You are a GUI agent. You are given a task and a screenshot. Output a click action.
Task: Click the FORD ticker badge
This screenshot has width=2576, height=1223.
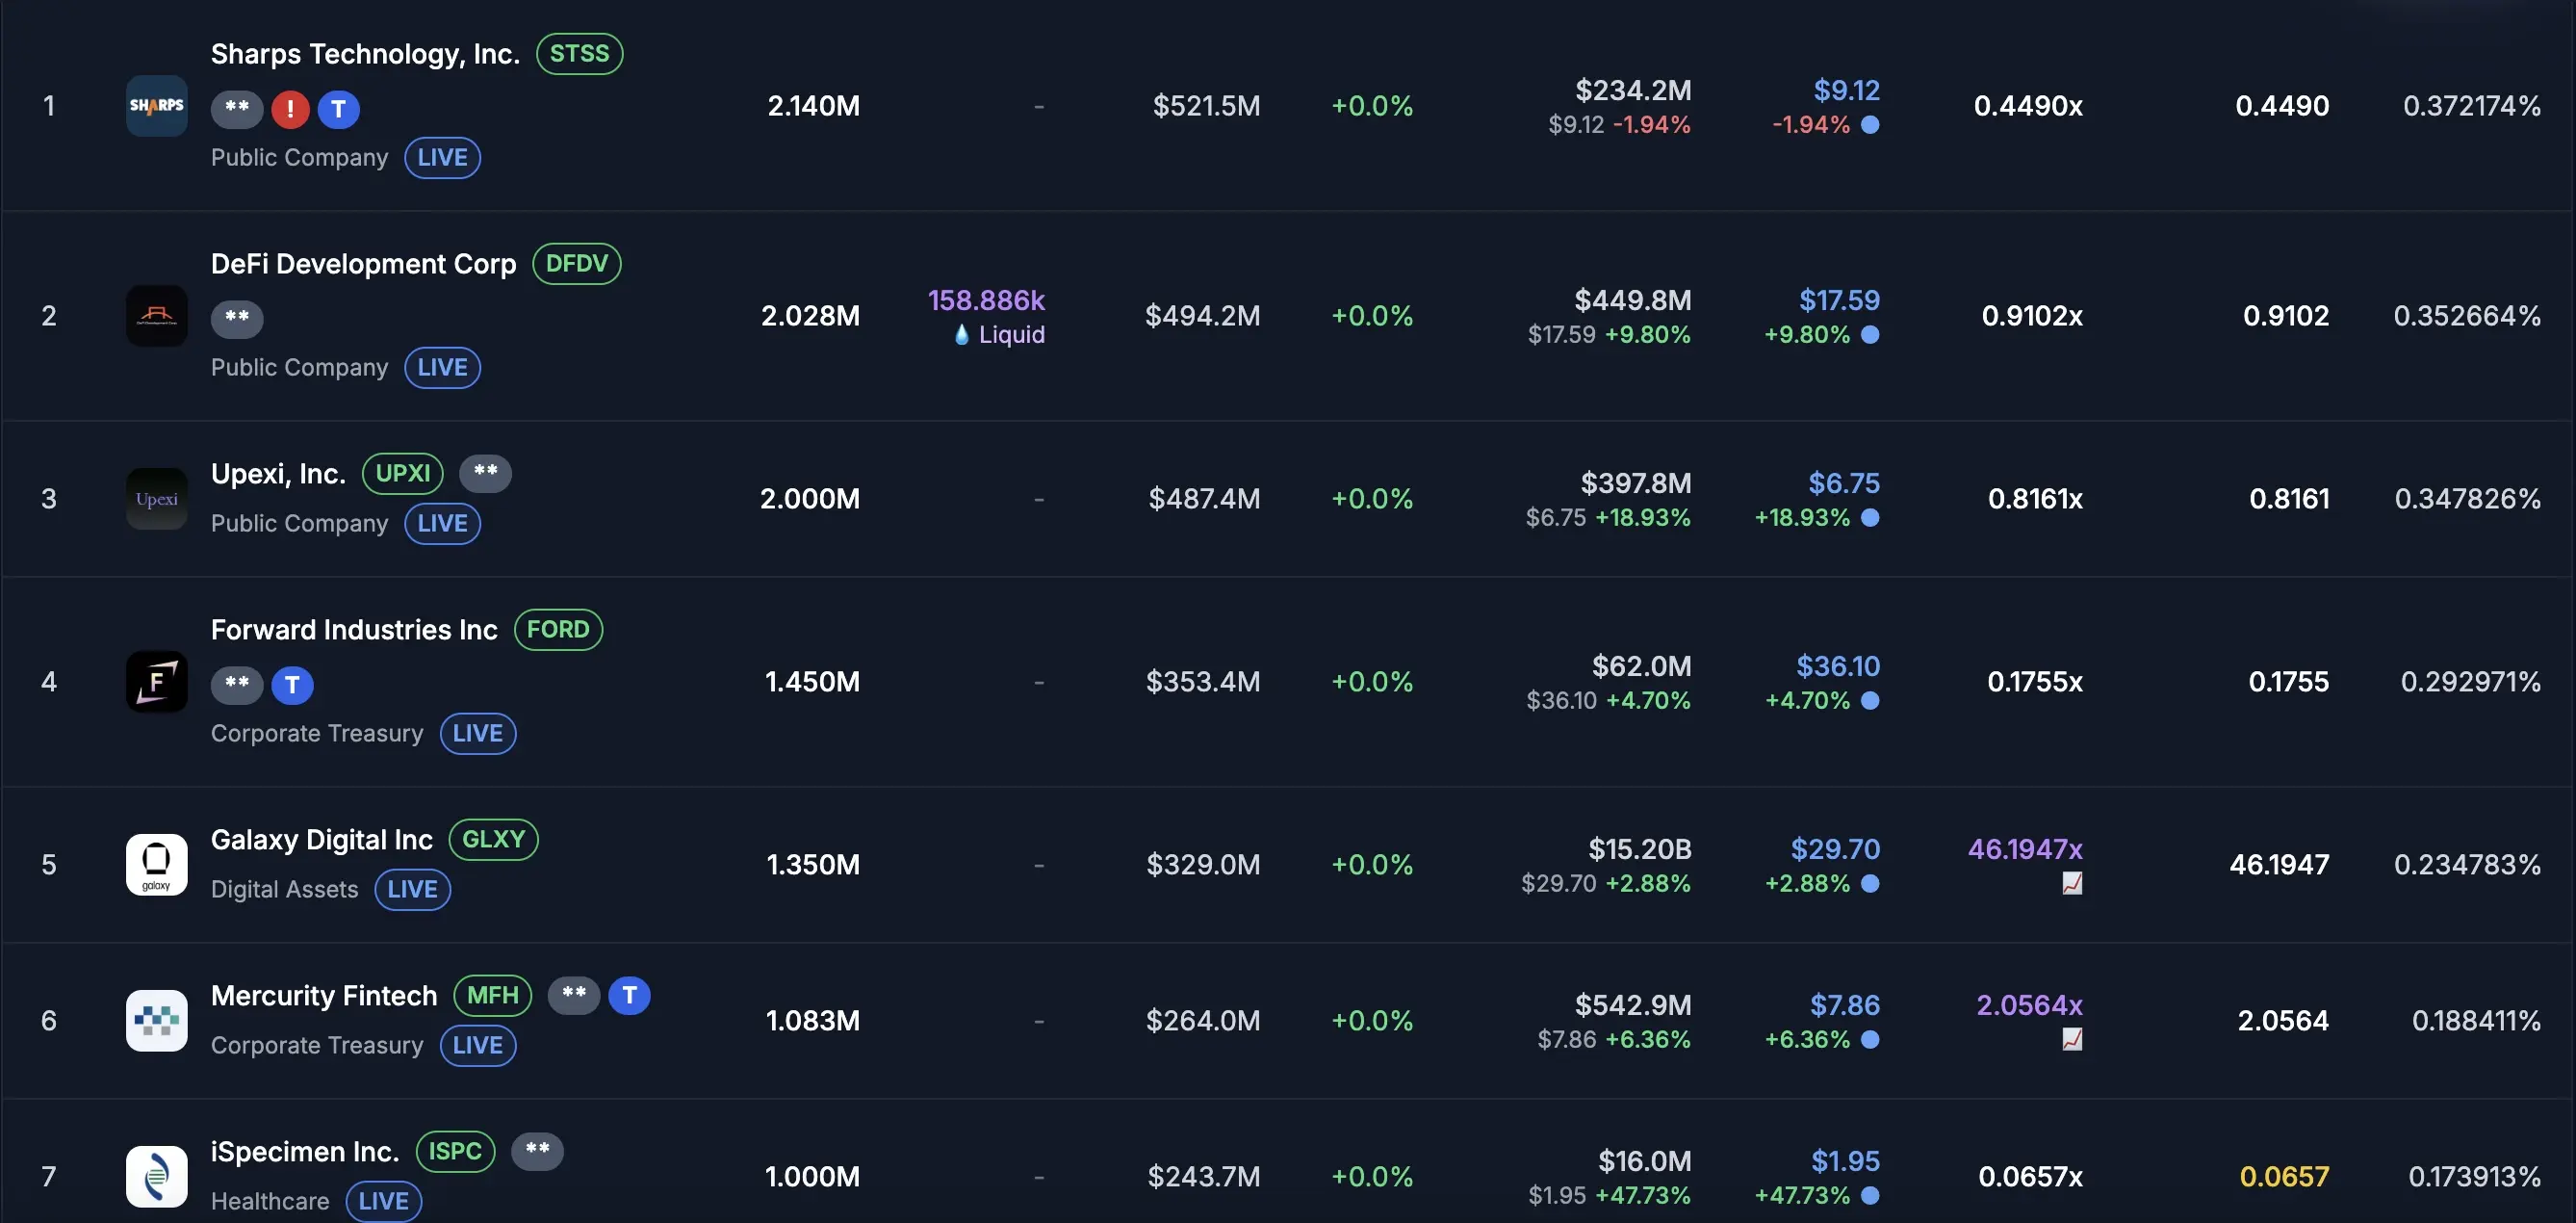coord(557,630)
